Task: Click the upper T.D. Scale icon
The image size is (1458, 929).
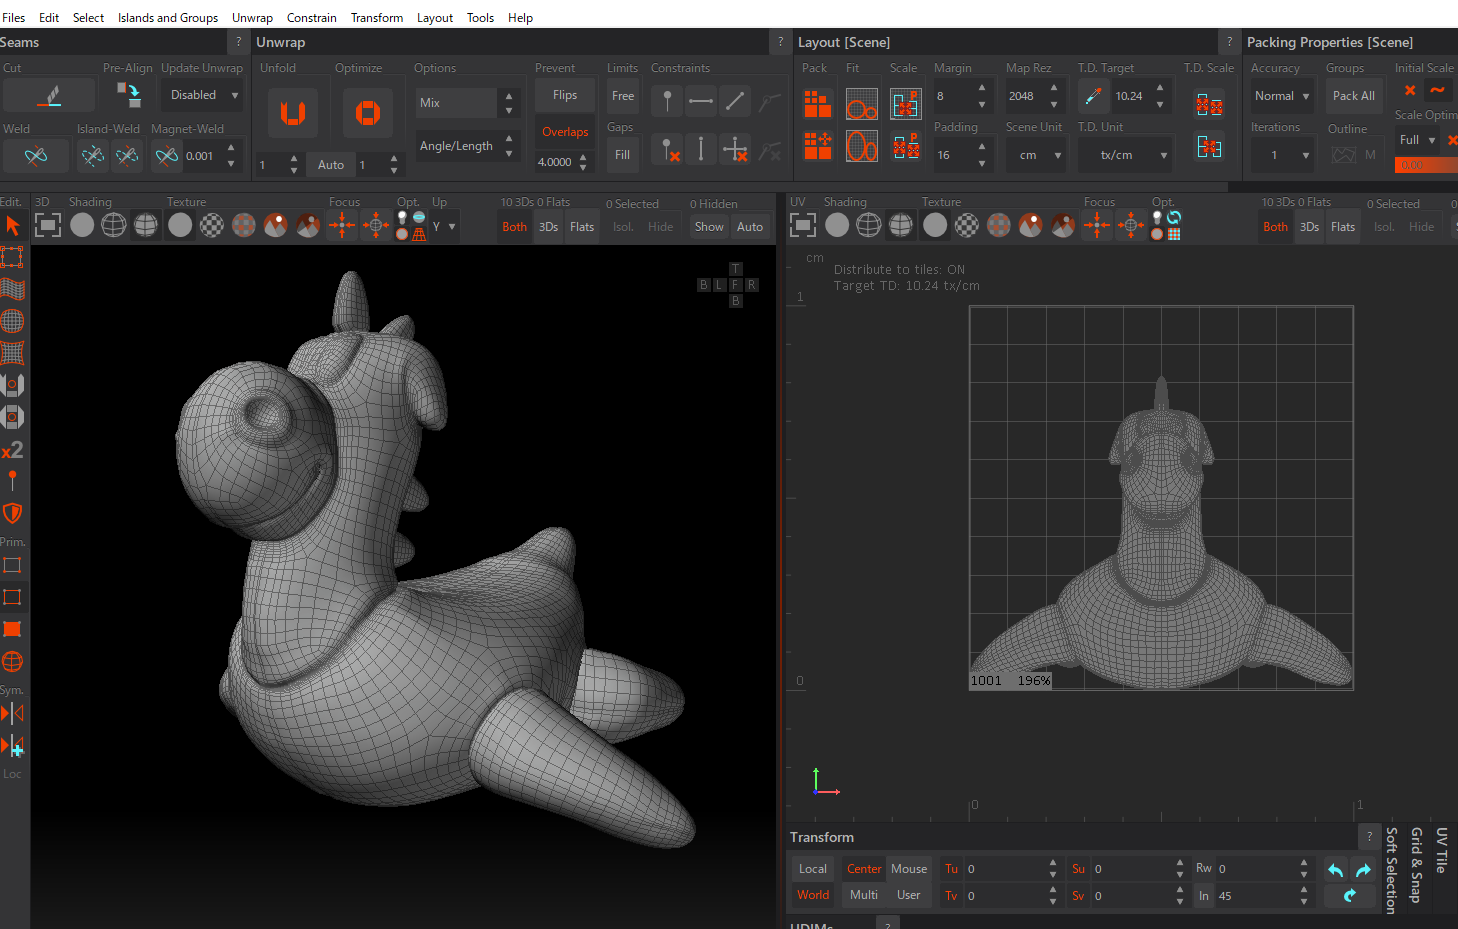Action: (1209, 104)
